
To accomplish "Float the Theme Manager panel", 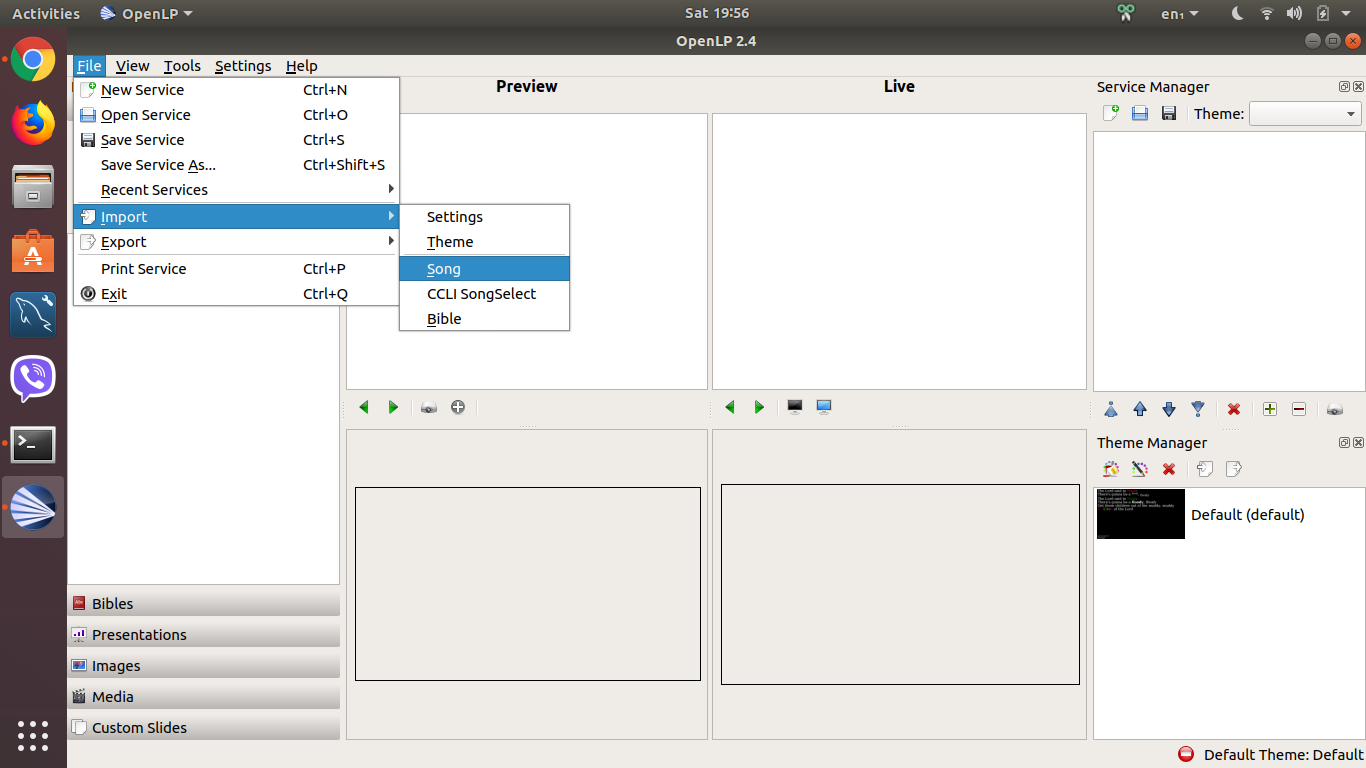I will click(1345, 443).
